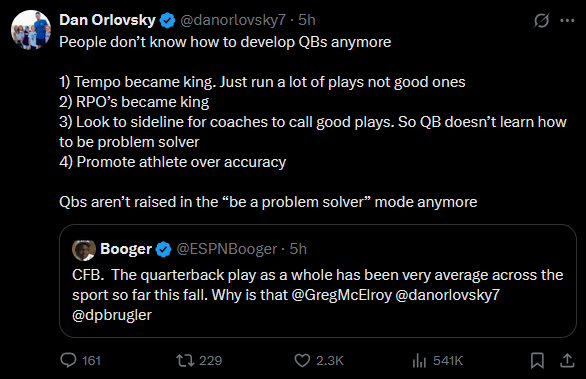Click the 5h timestamp on Orlovsky's post
The image size is (586, 379).
pyautogui.click(x=307, y=20)
